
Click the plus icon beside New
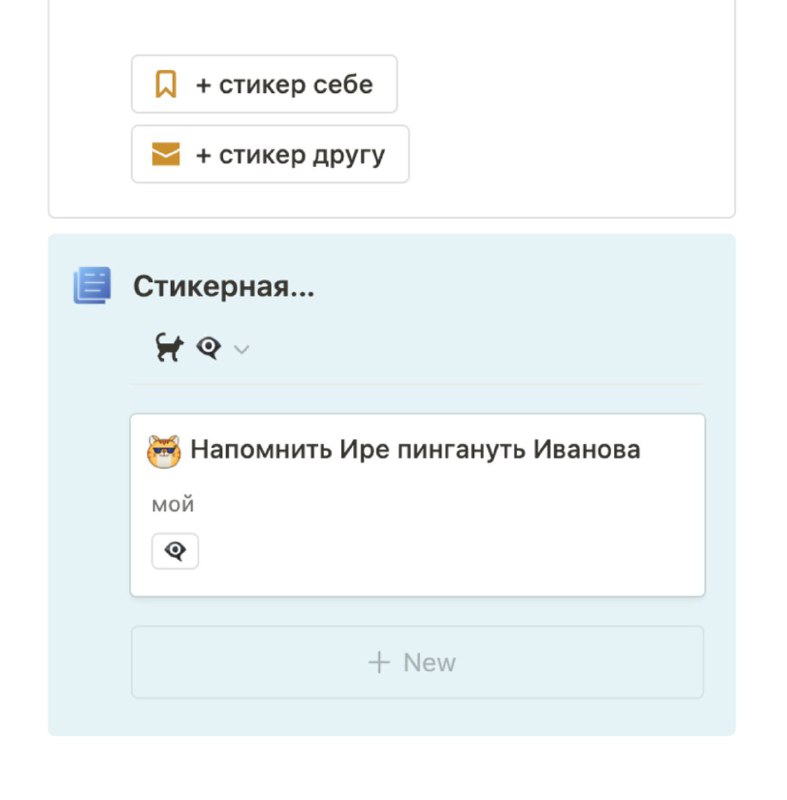379,662
